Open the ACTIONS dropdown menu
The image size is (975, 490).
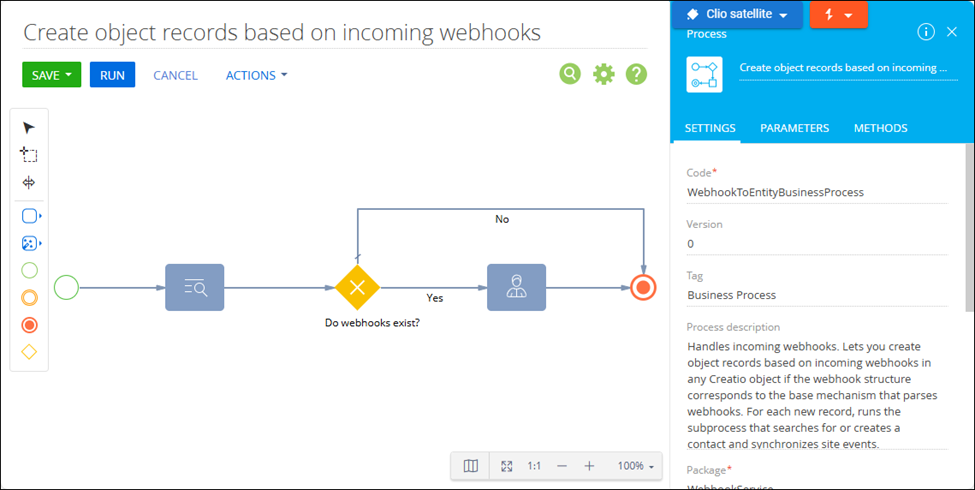[257, 75]
